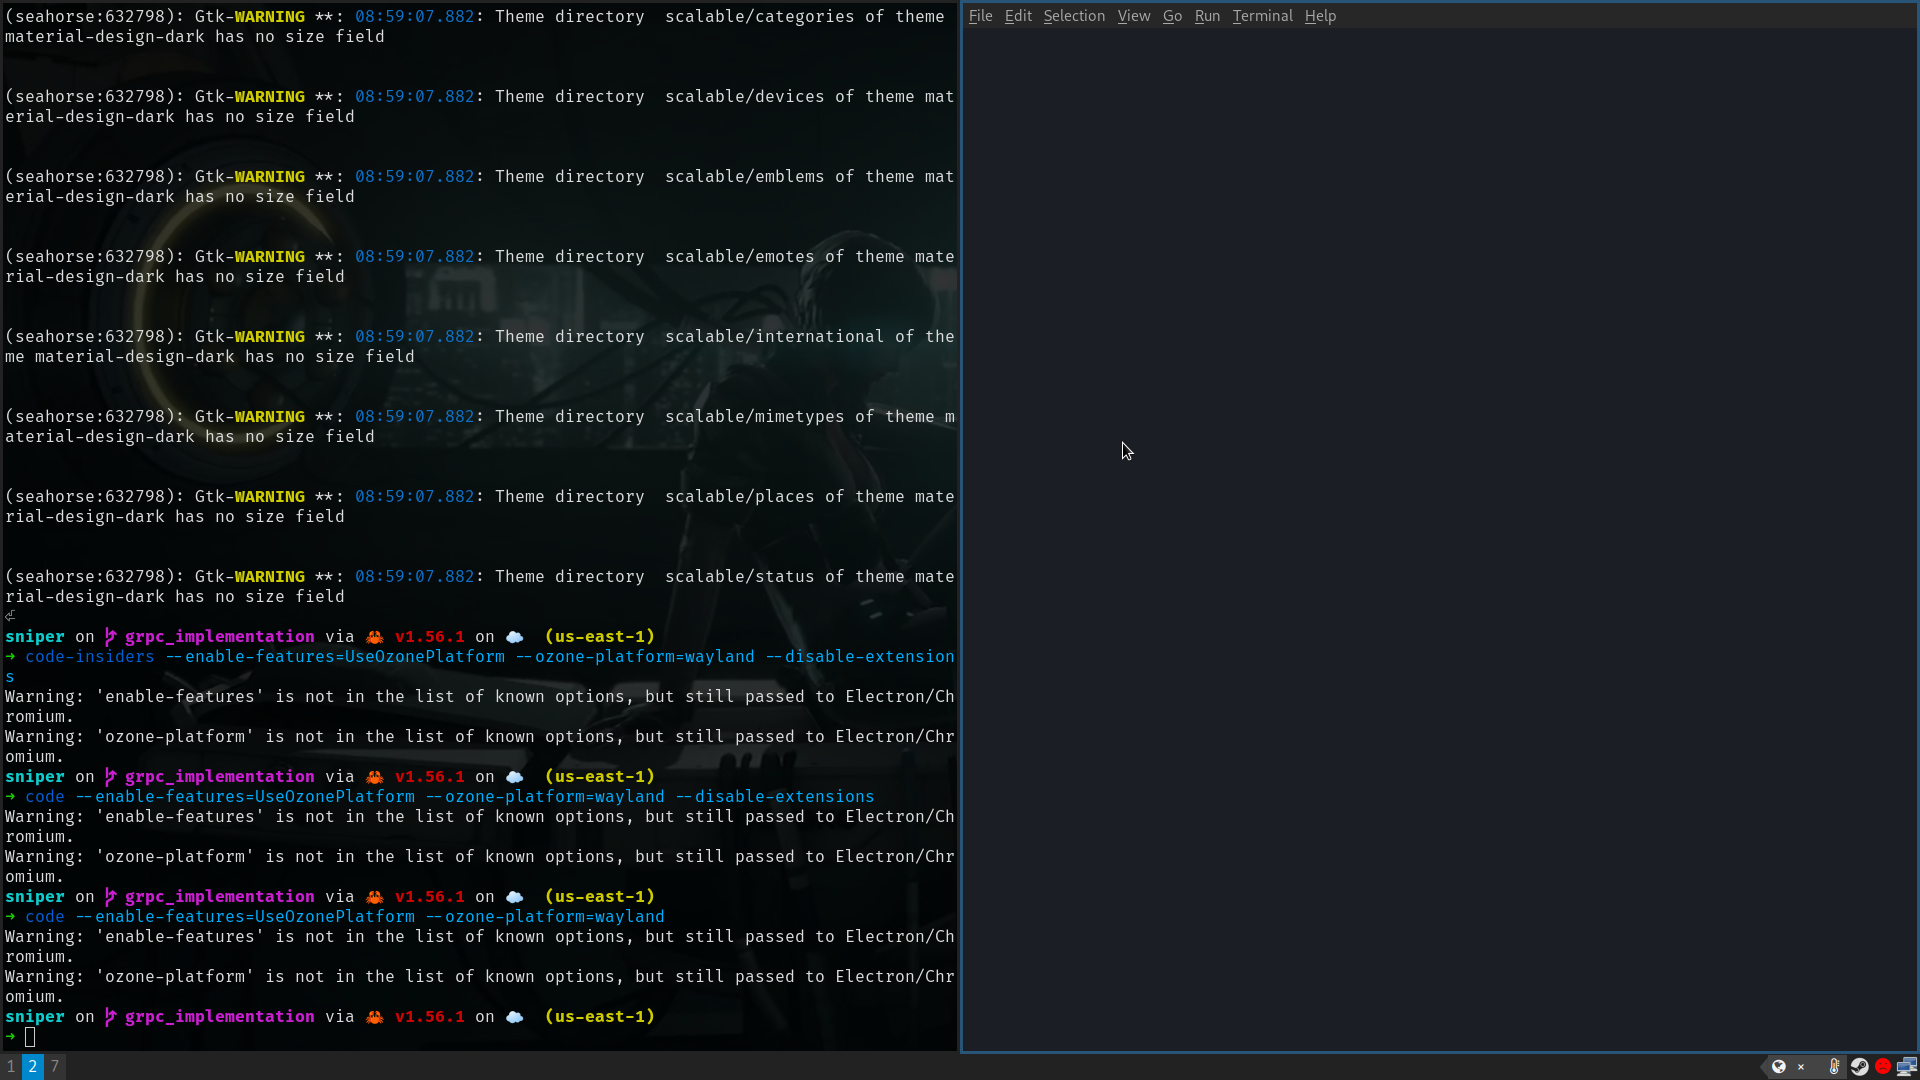Open Steam from the system tray
This screenshot has height=1080, width=1920.
coord(1859,1067)
